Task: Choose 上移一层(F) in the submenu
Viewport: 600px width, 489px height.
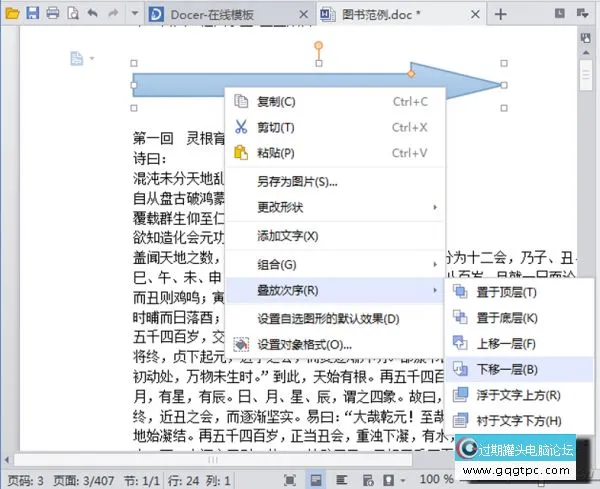Action: pyautogui.click(x=519, y=344)
